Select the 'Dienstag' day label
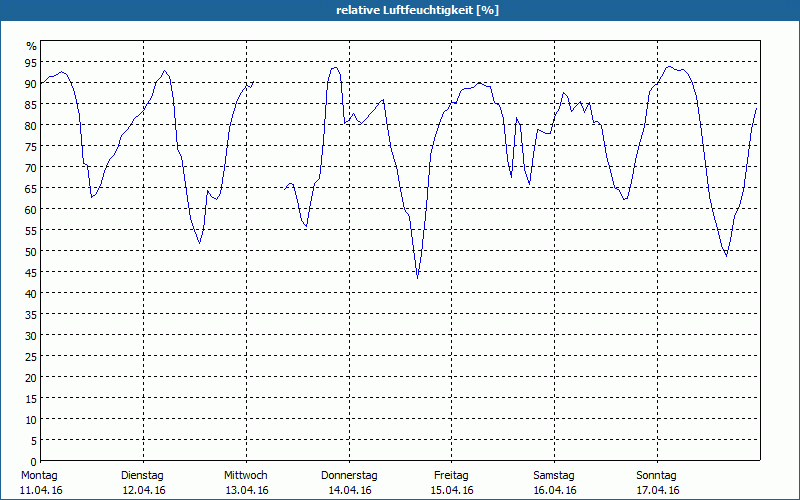The image size is (800, 500). [142, 475]
